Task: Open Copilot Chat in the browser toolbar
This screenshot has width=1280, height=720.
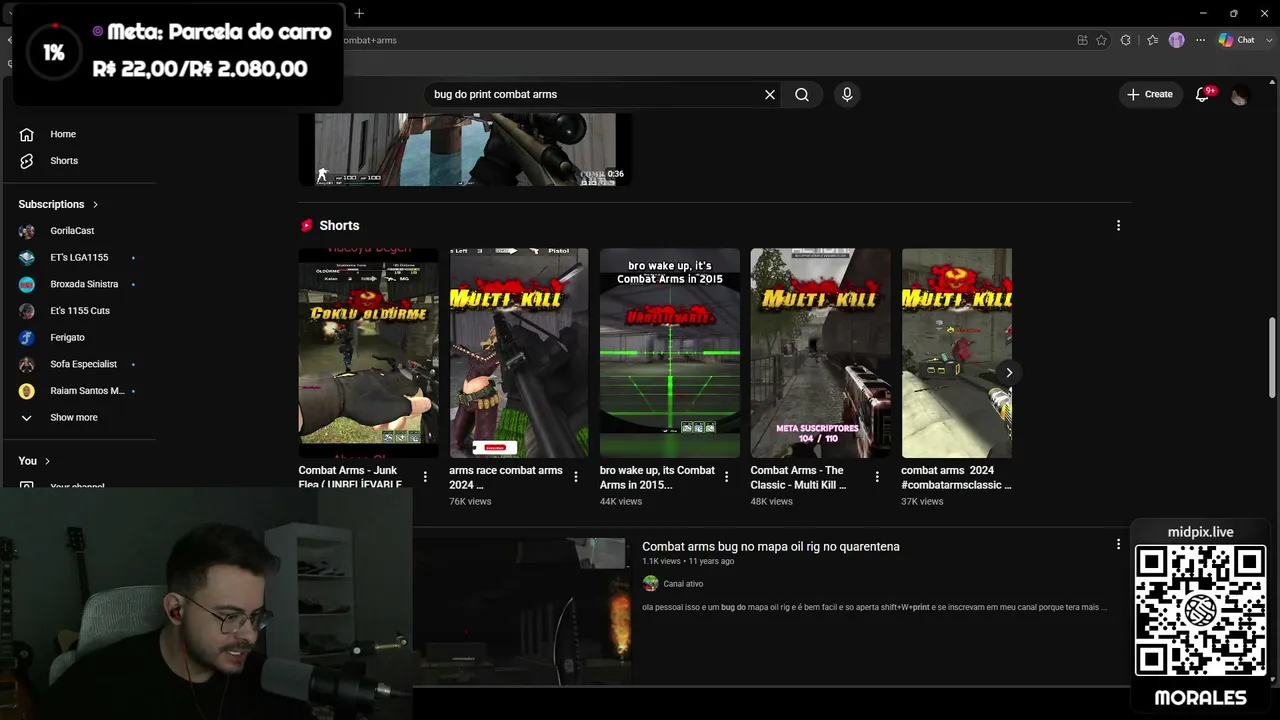Action: [1237, 40]
